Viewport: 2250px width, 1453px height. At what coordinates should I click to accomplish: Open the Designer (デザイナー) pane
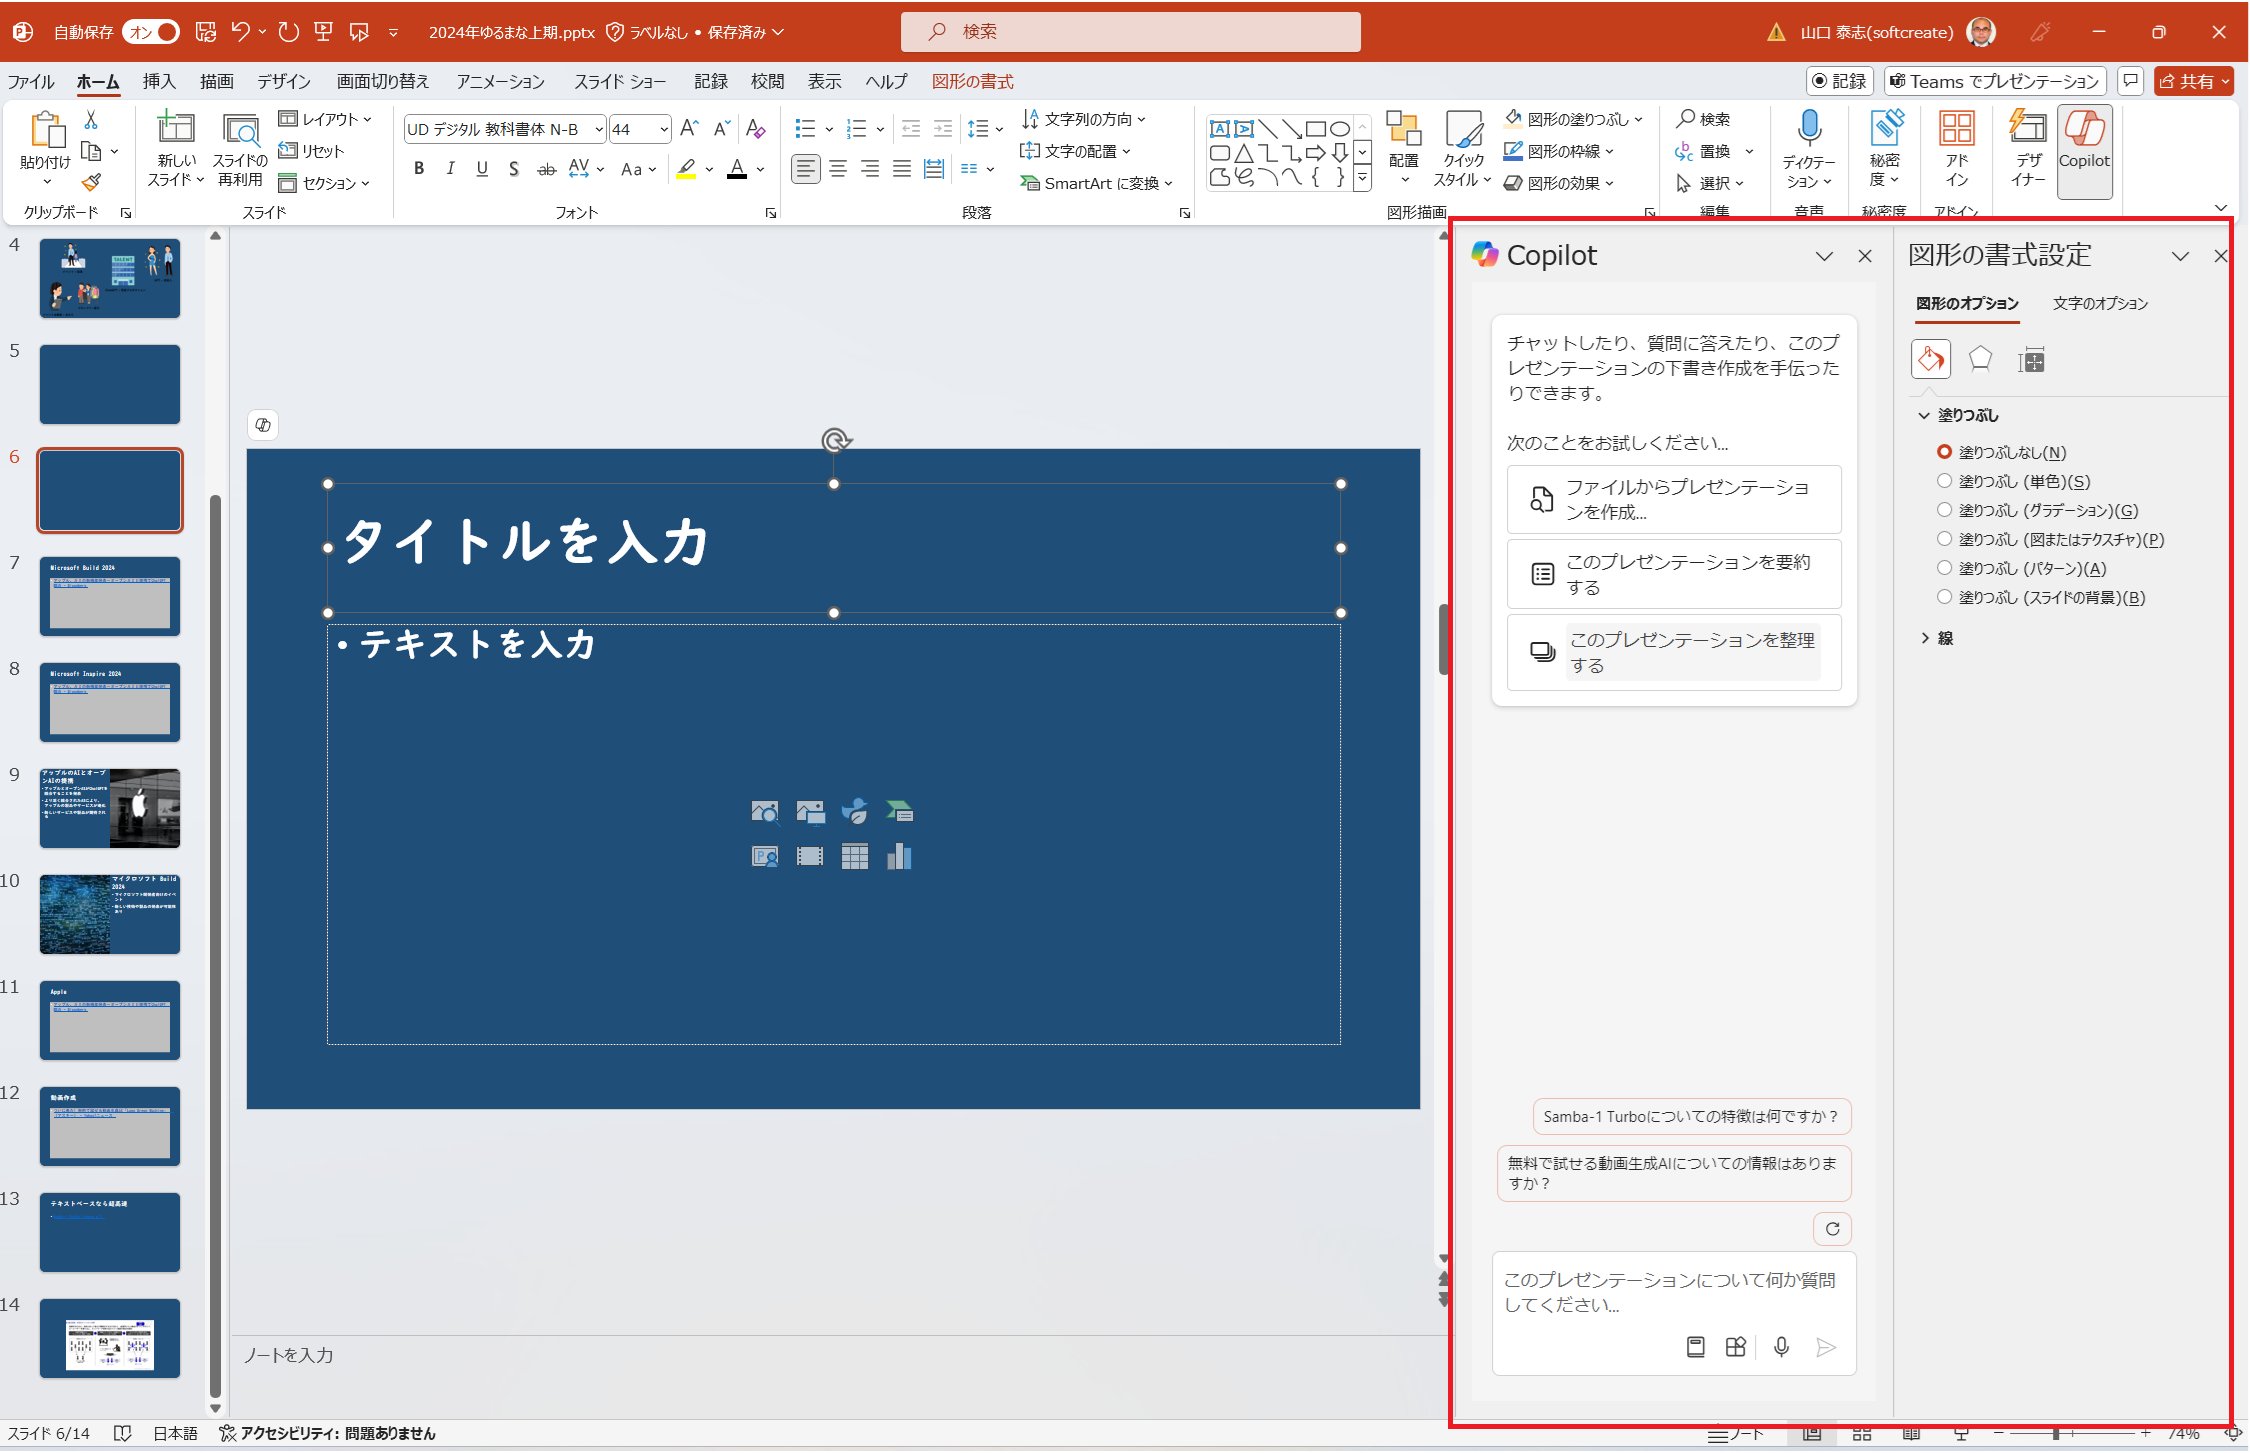pos(2027,145)
